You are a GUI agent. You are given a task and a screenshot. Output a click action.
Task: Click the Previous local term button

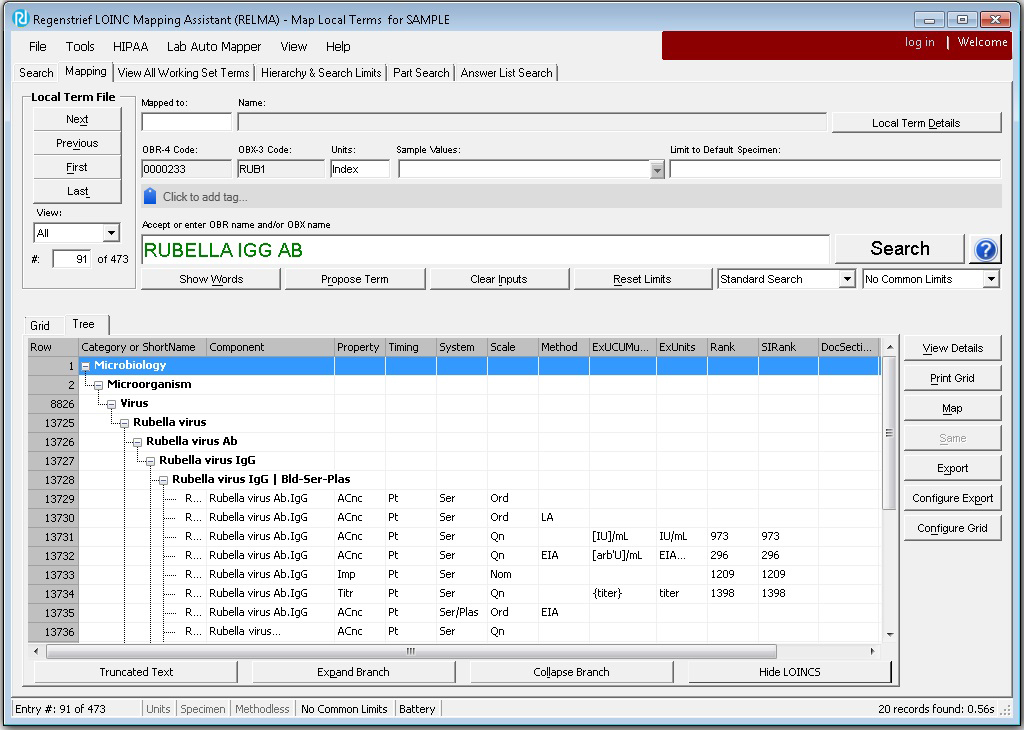(77, 143)
